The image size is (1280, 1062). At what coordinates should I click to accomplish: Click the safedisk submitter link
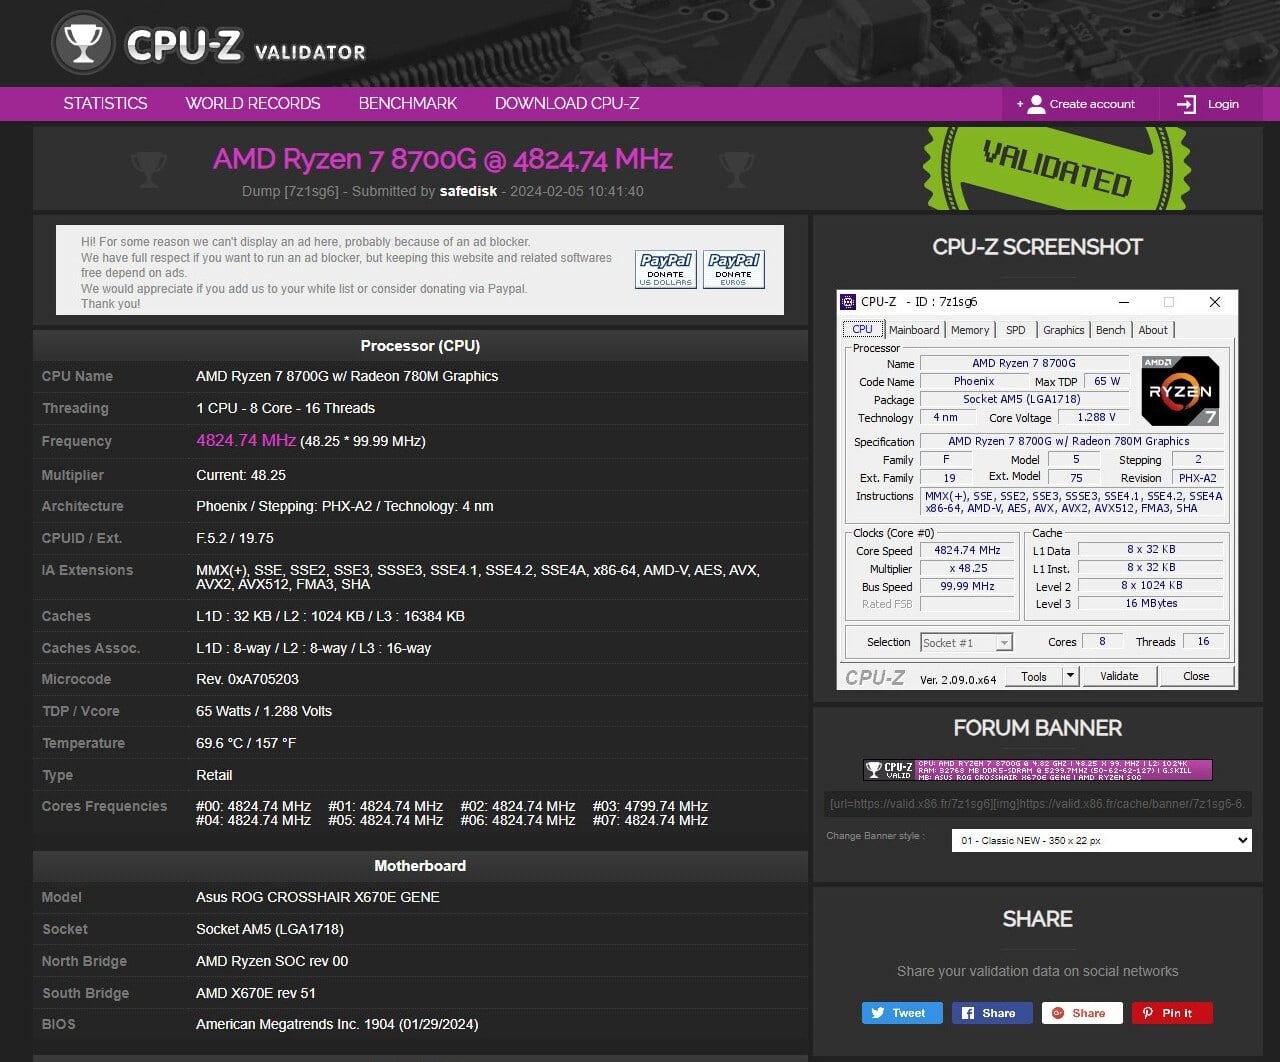click(x=468, y=191)
